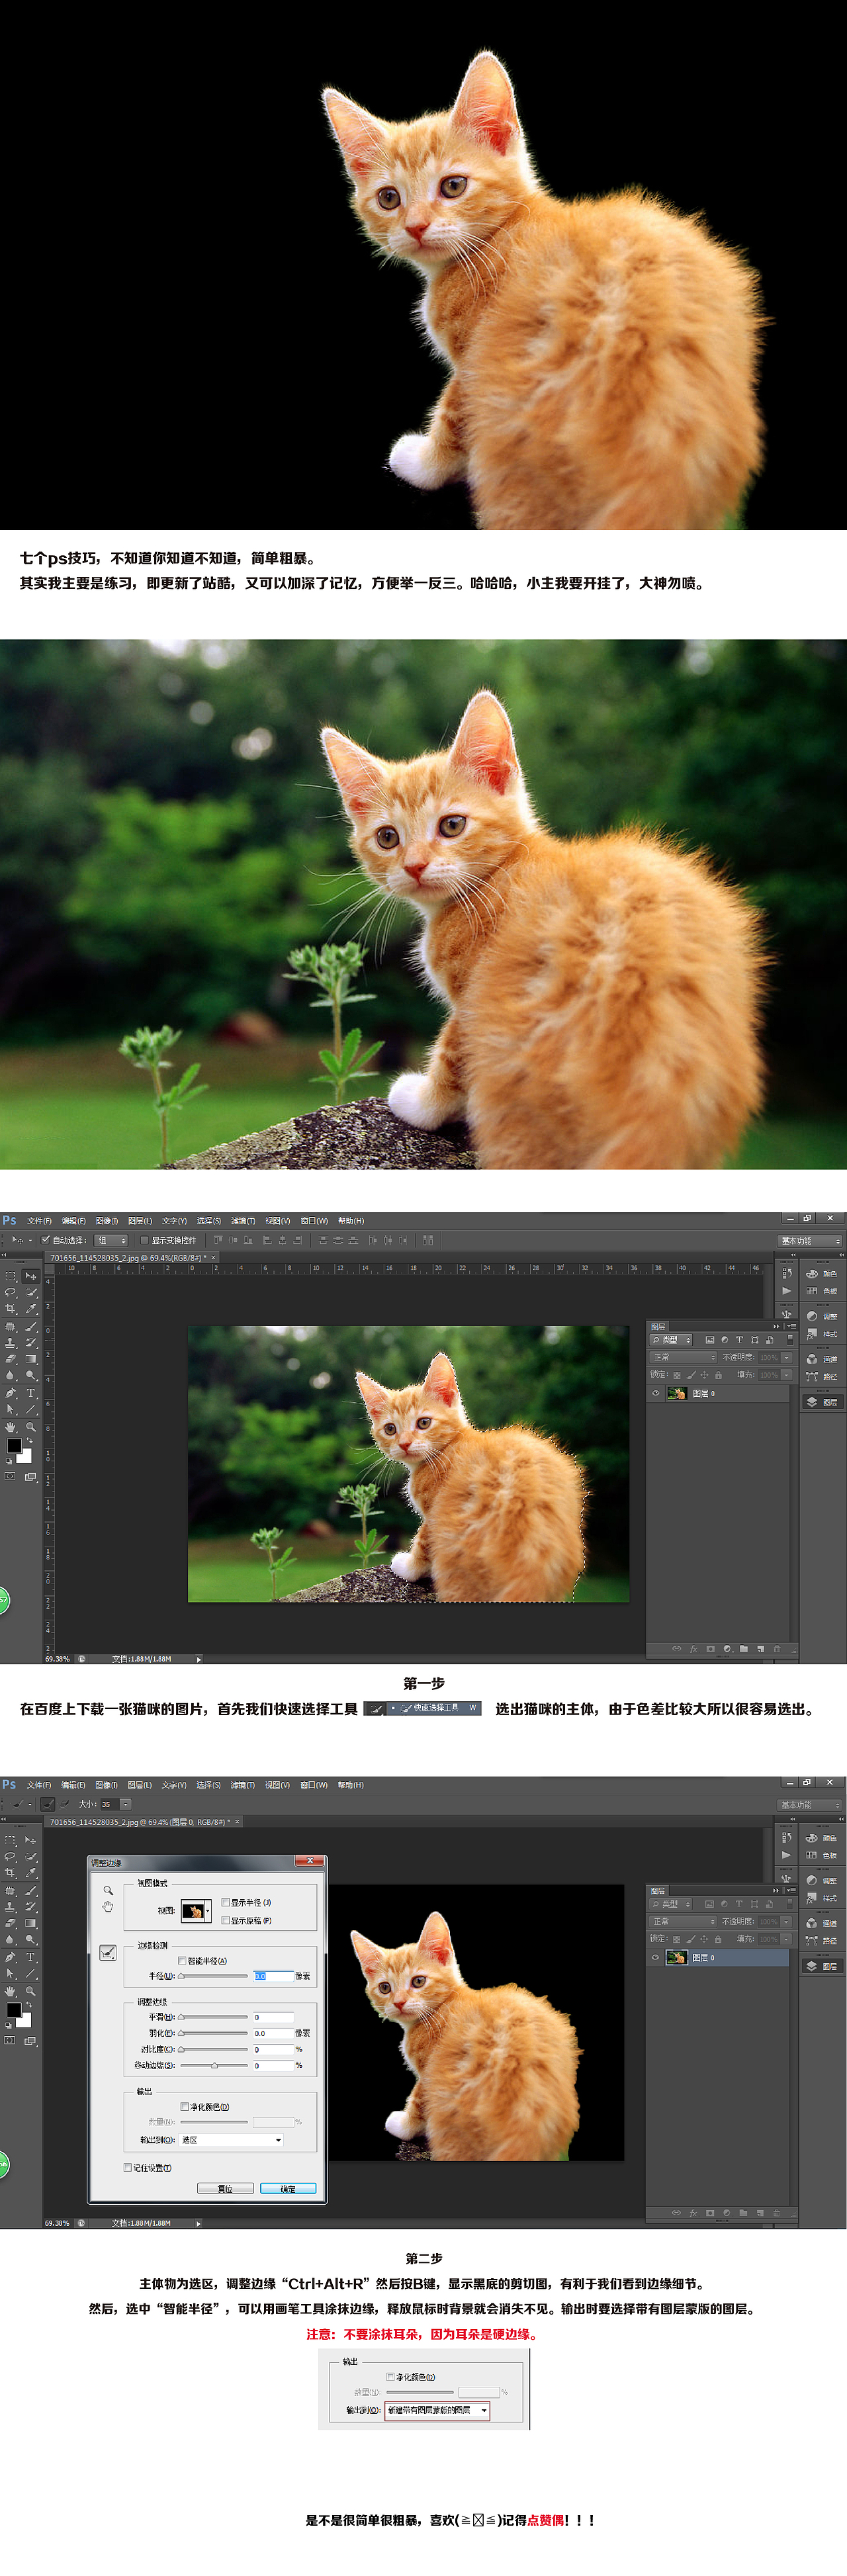Viewport: 847px width, 2576px height.
Task: Open the 窗口(W) menu in 调整边缘 Photoshop window
Action: (x=314, y=1785)
